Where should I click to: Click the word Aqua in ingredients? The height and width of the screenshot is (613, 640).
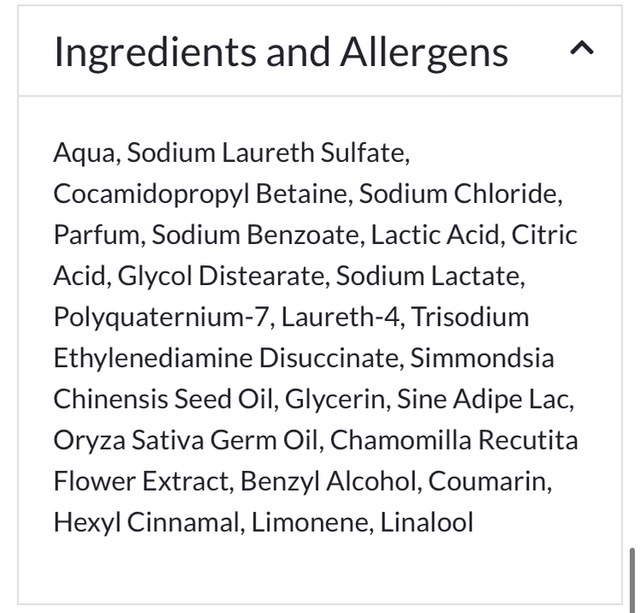(85, 153)
